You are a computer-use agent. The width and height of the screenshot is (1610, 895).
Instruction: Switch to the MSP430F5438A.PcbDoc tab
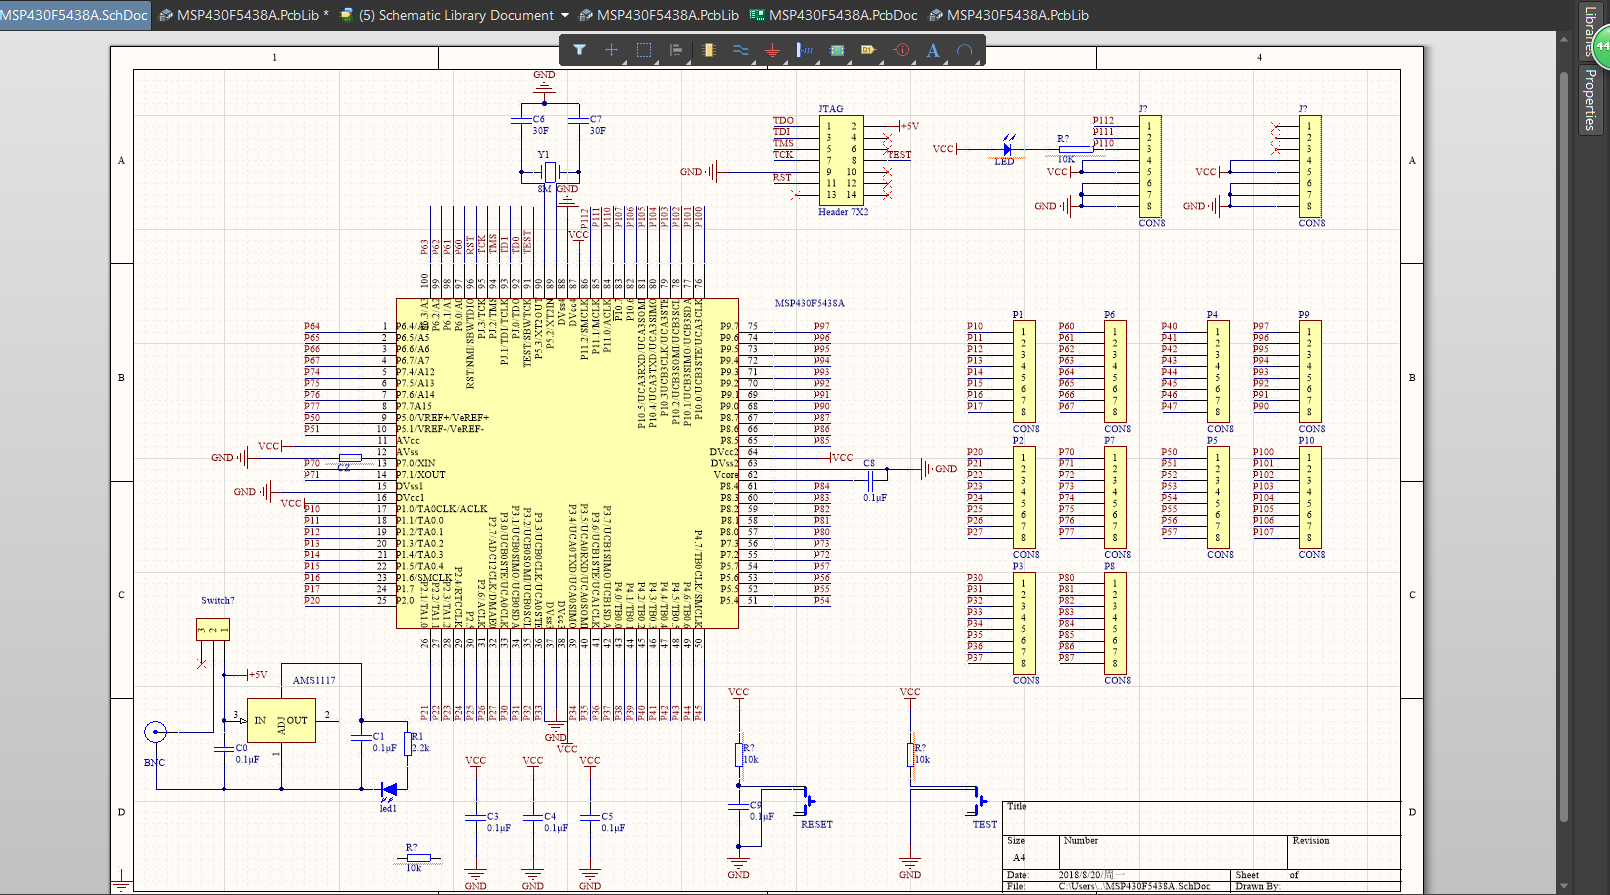pyautogui.click(x=833, y=15)
